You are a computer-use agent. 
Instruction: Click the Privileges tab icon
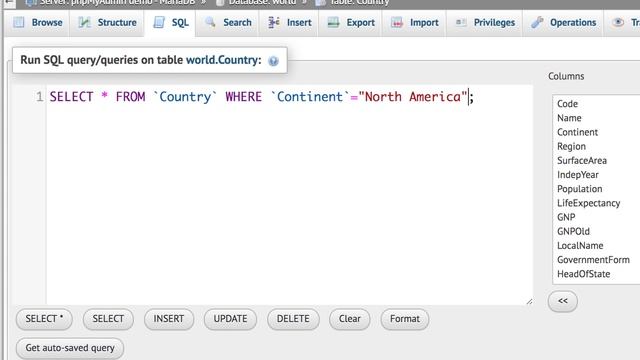(461, 22)
